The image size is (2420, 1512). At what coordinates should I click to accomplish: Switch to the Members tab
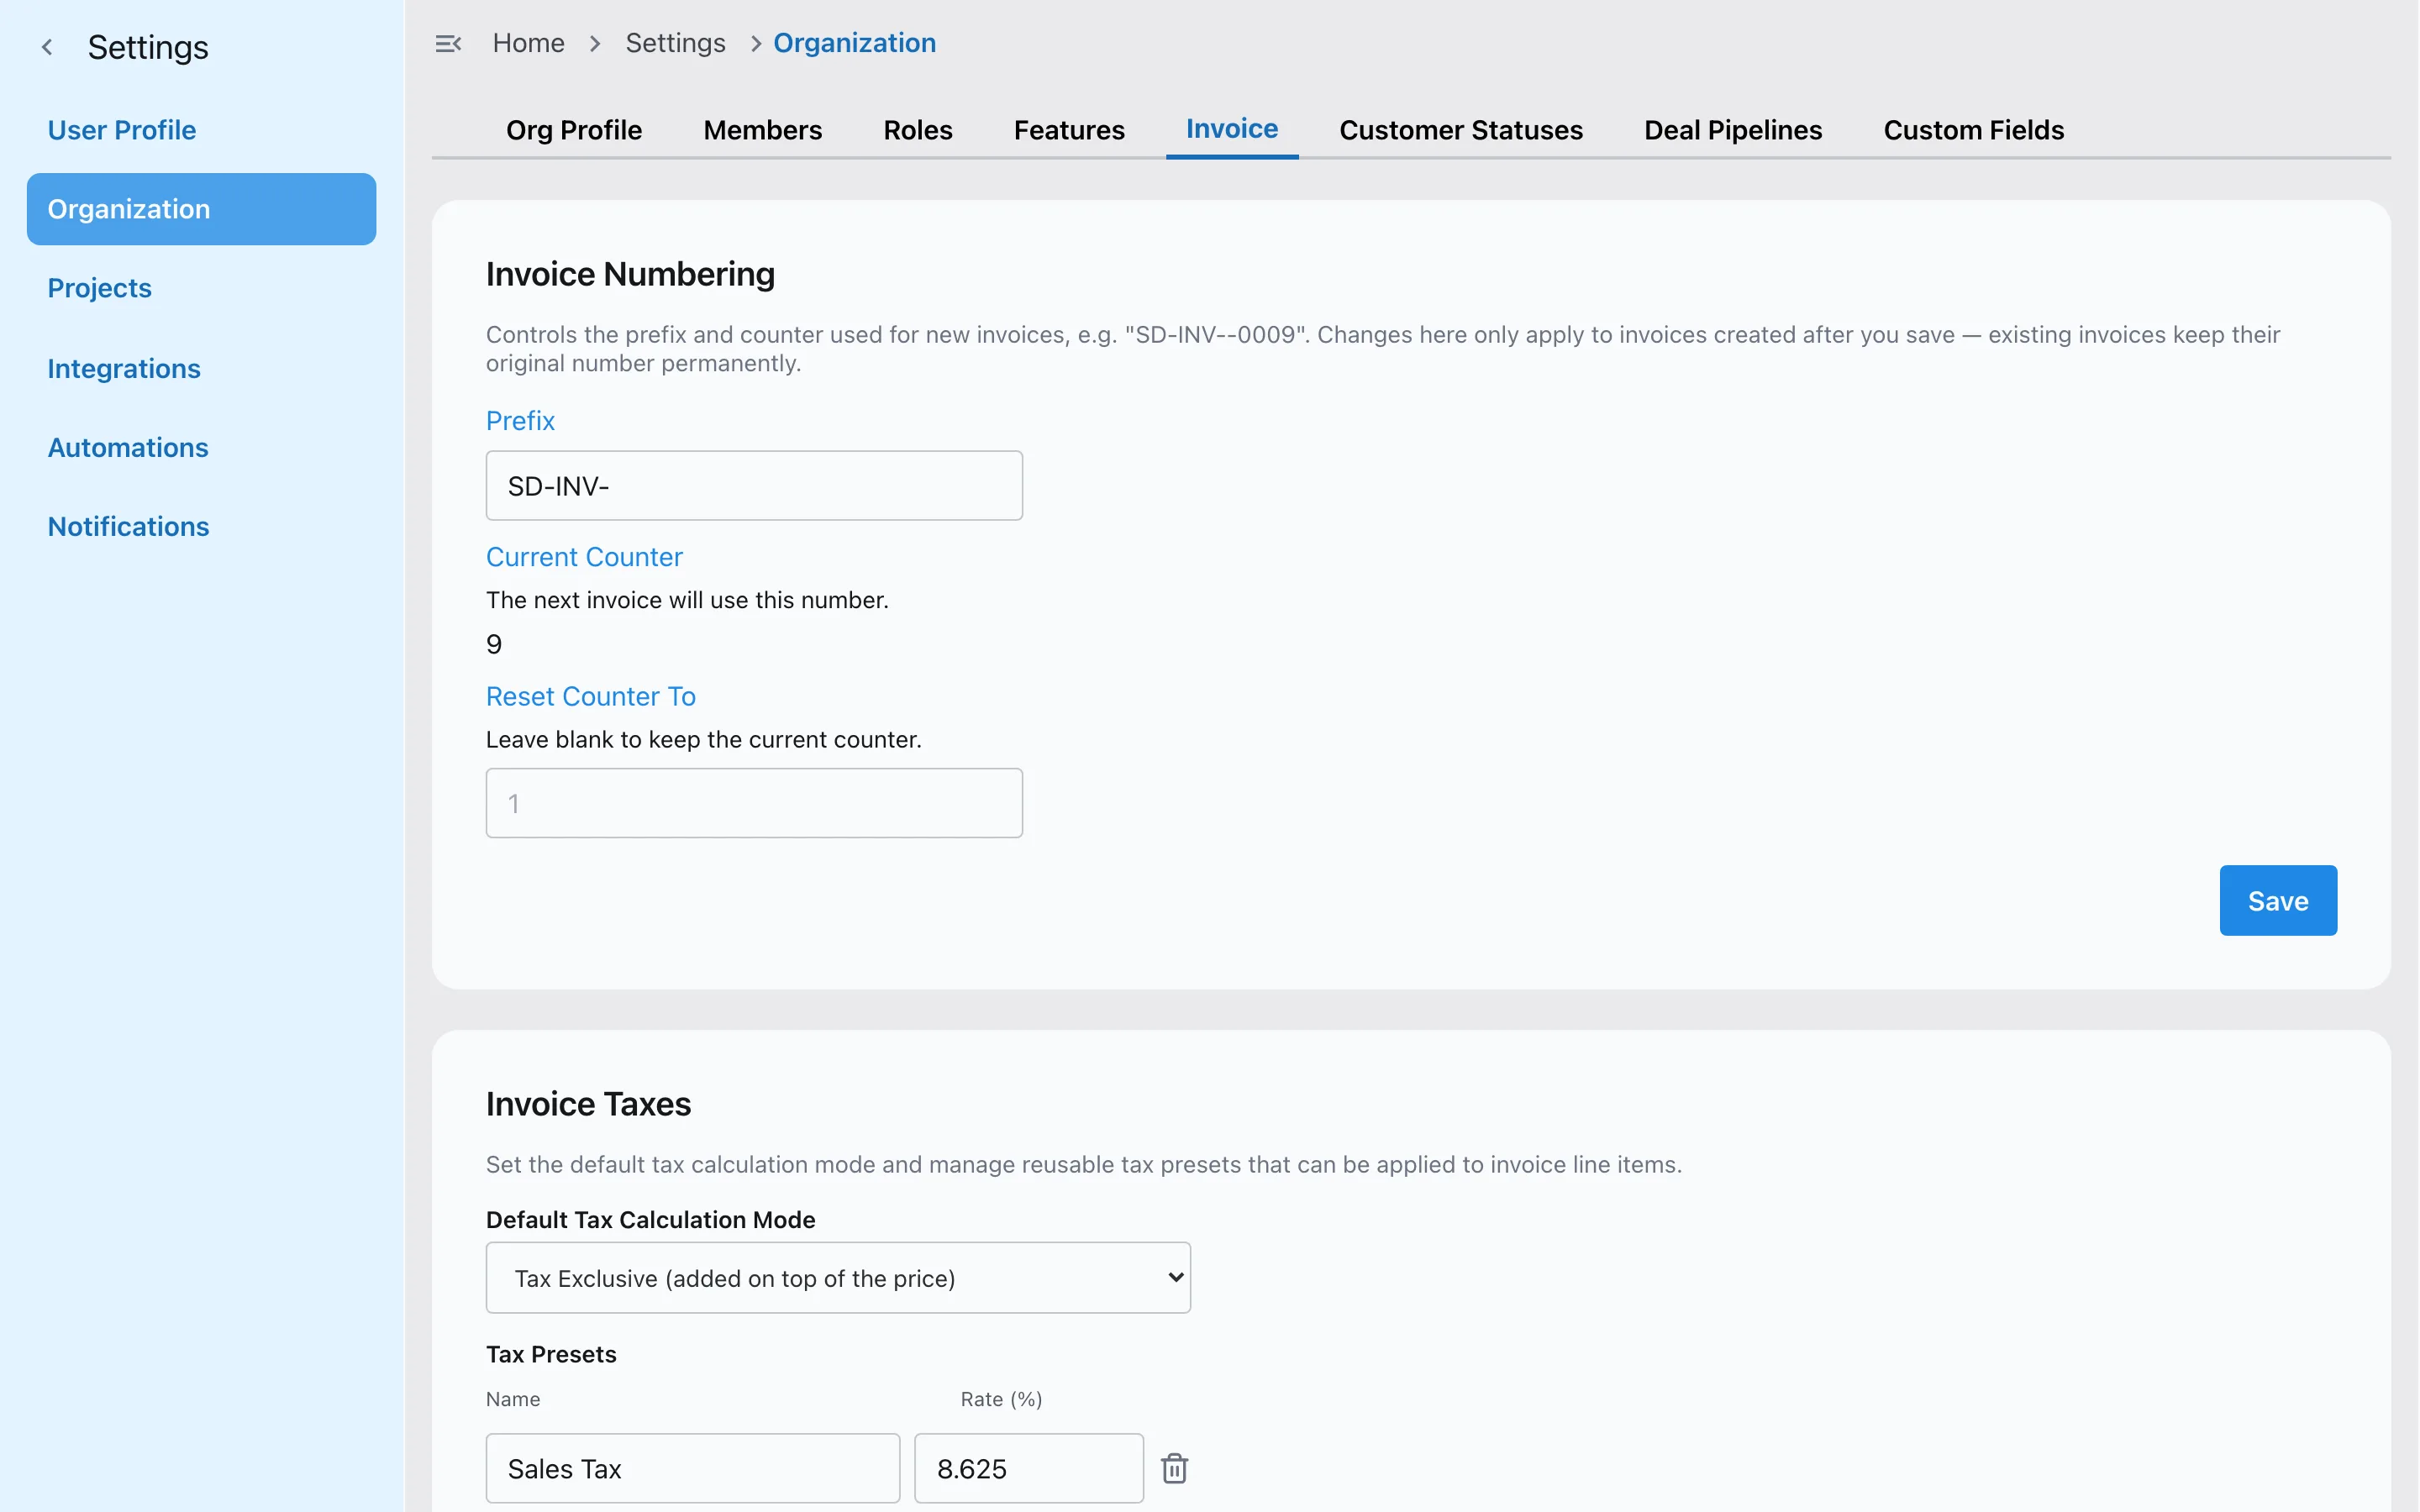(x=762, y=130)
